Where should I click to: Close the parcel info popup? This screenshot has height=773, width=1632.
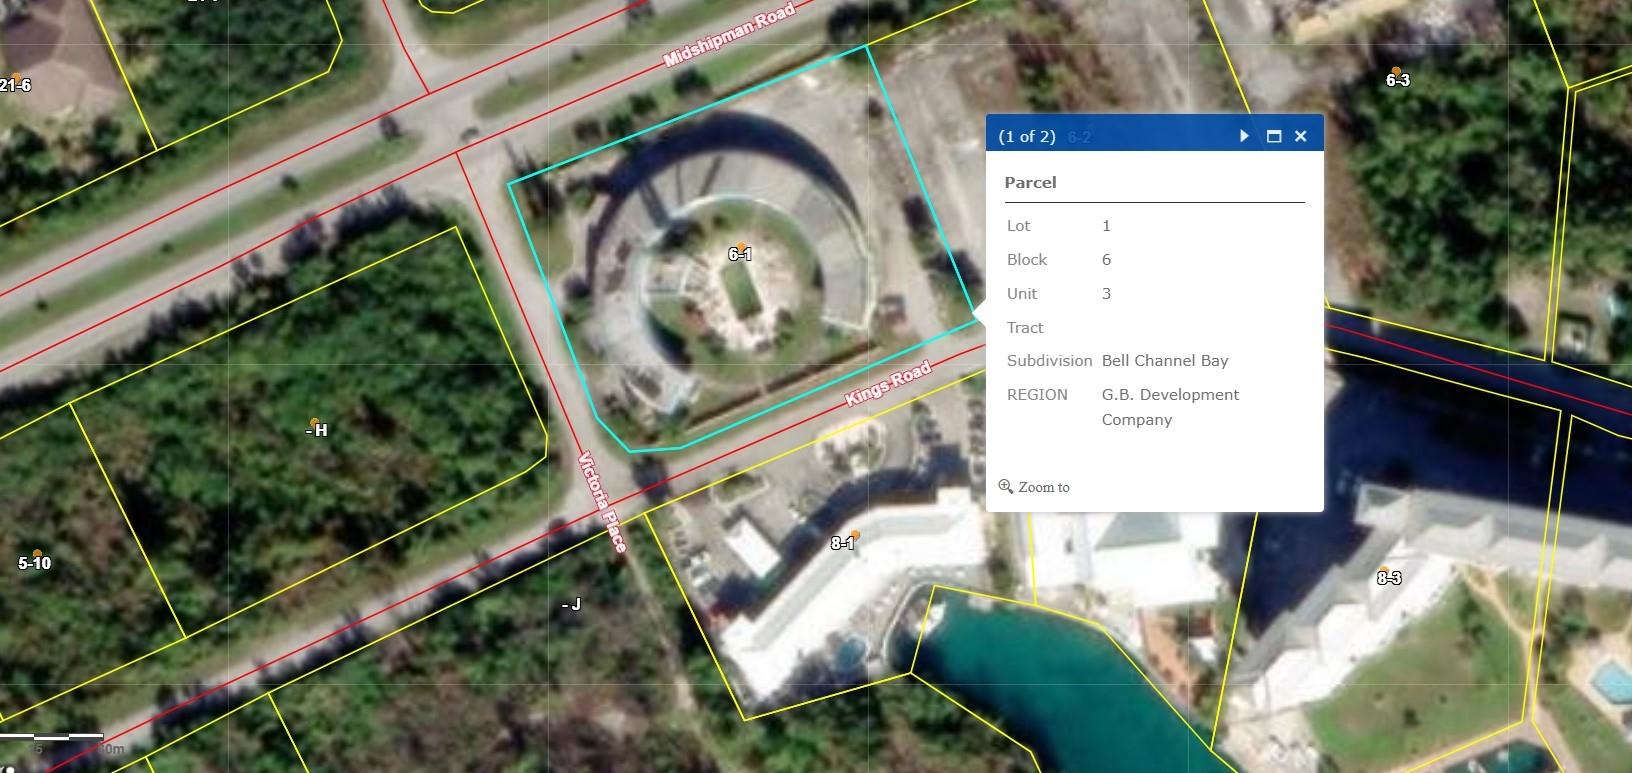click(x=1301, y=136)
